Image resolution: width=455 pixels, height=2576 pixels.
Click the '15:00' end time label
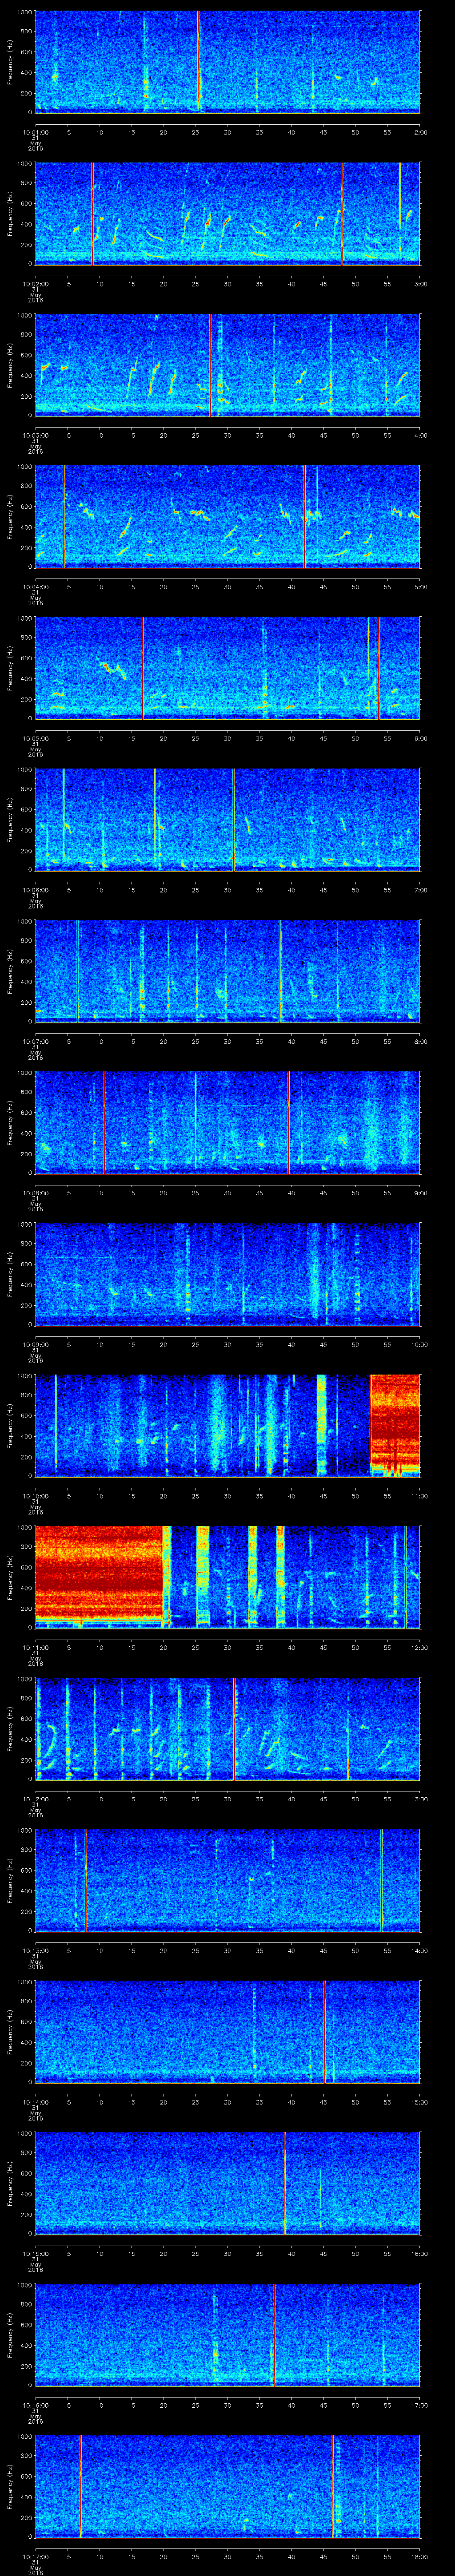click(419, 2101)
